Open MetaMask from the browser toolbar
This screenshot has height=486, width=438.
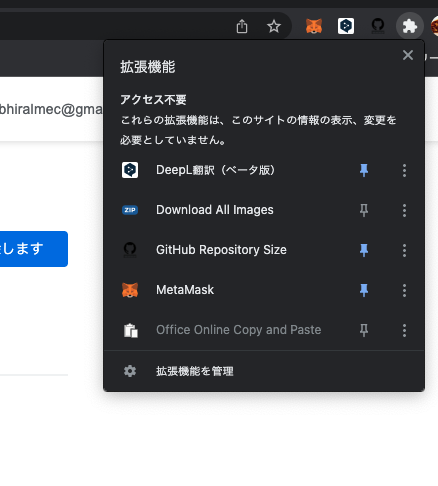[x=314, y=26]
